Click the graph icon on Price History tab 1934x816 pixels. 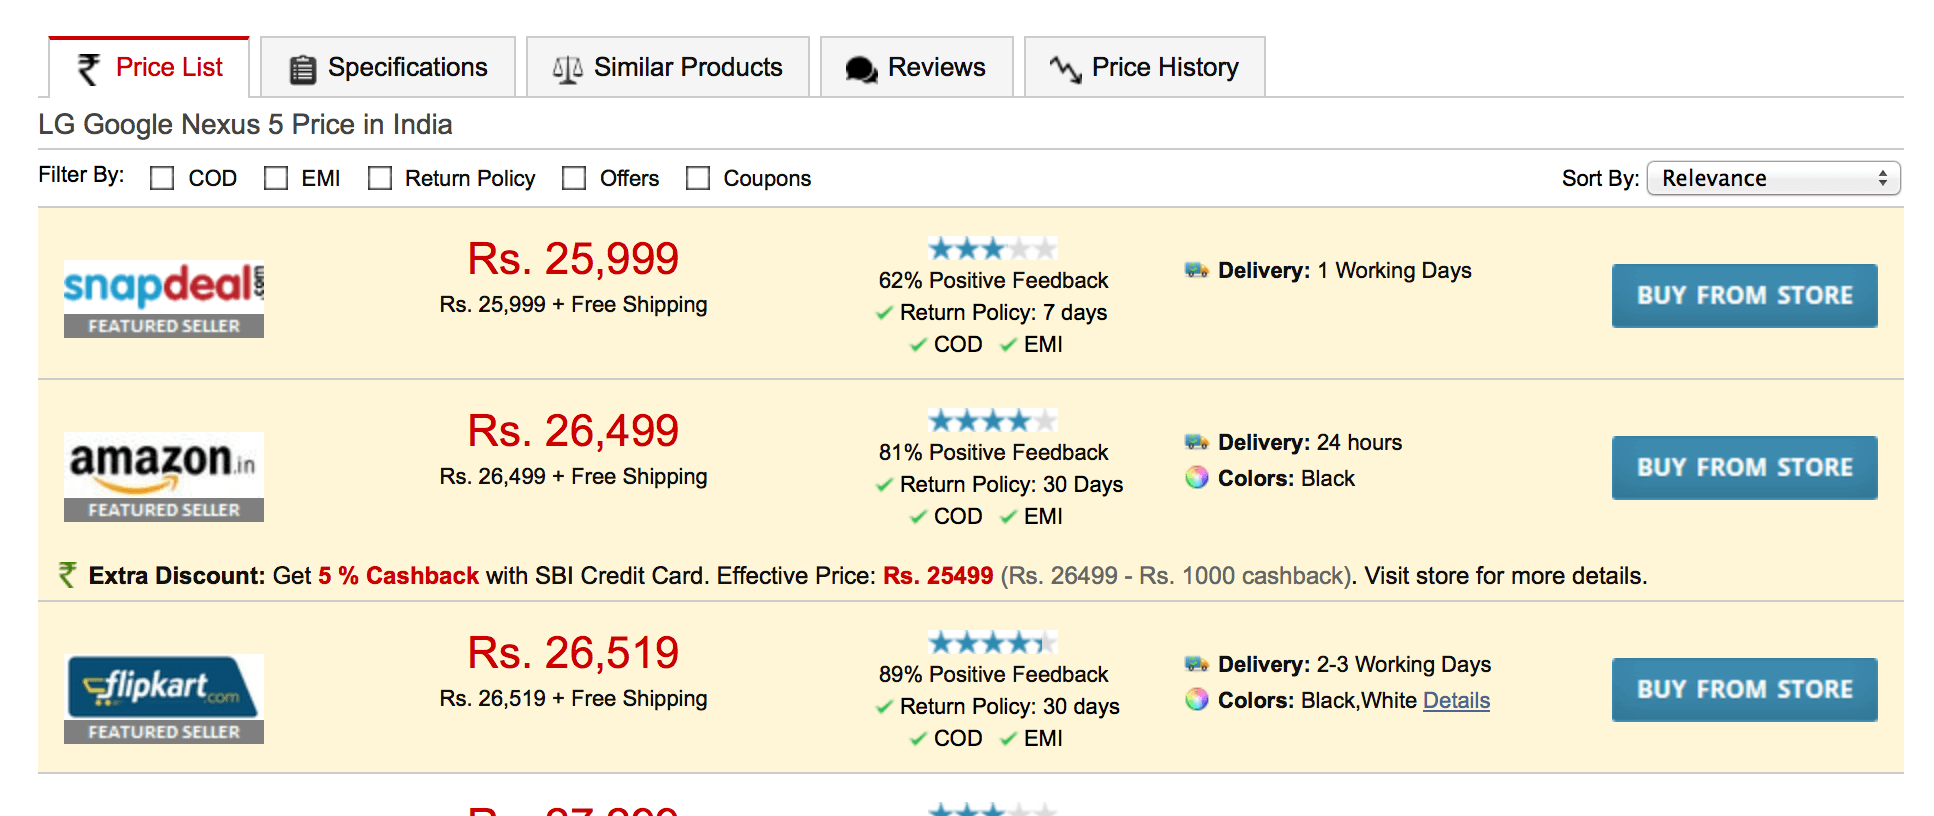(1065, 69)
